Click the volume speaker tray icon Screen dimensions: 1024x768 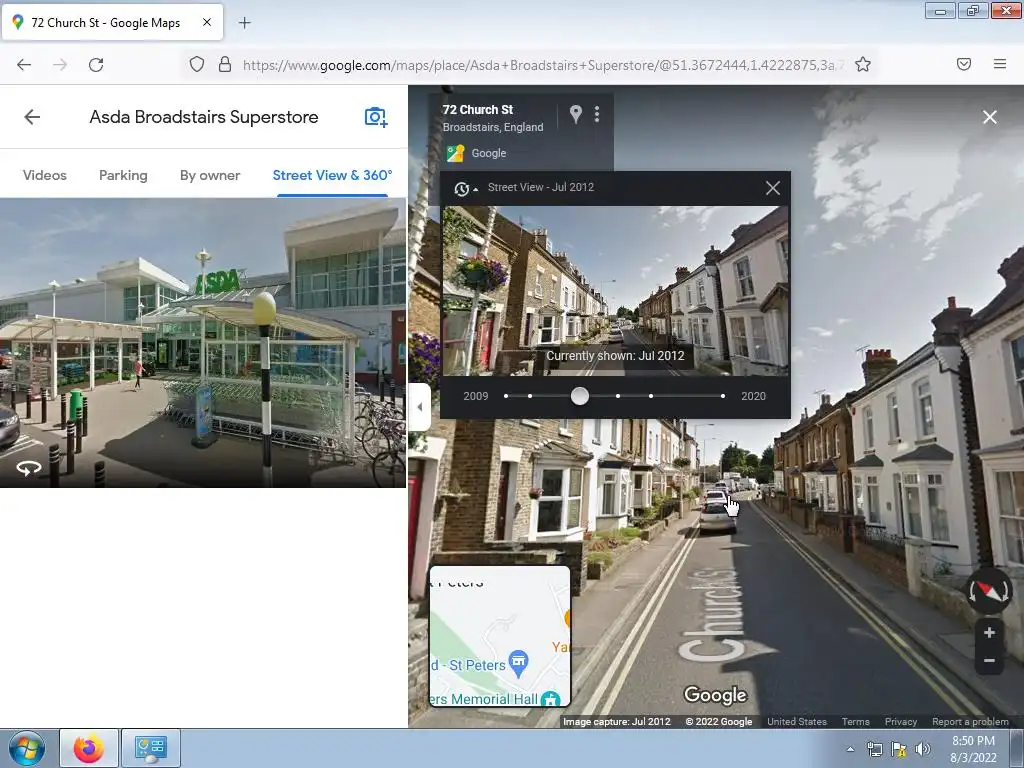923,749
